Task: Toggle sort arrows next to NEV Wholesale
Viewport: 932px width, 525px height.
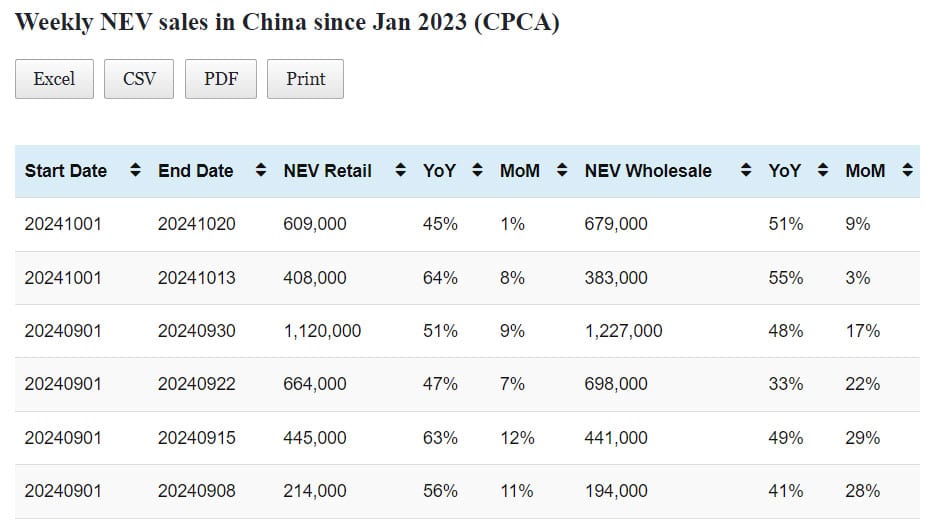Action: [x=745, y=171]
